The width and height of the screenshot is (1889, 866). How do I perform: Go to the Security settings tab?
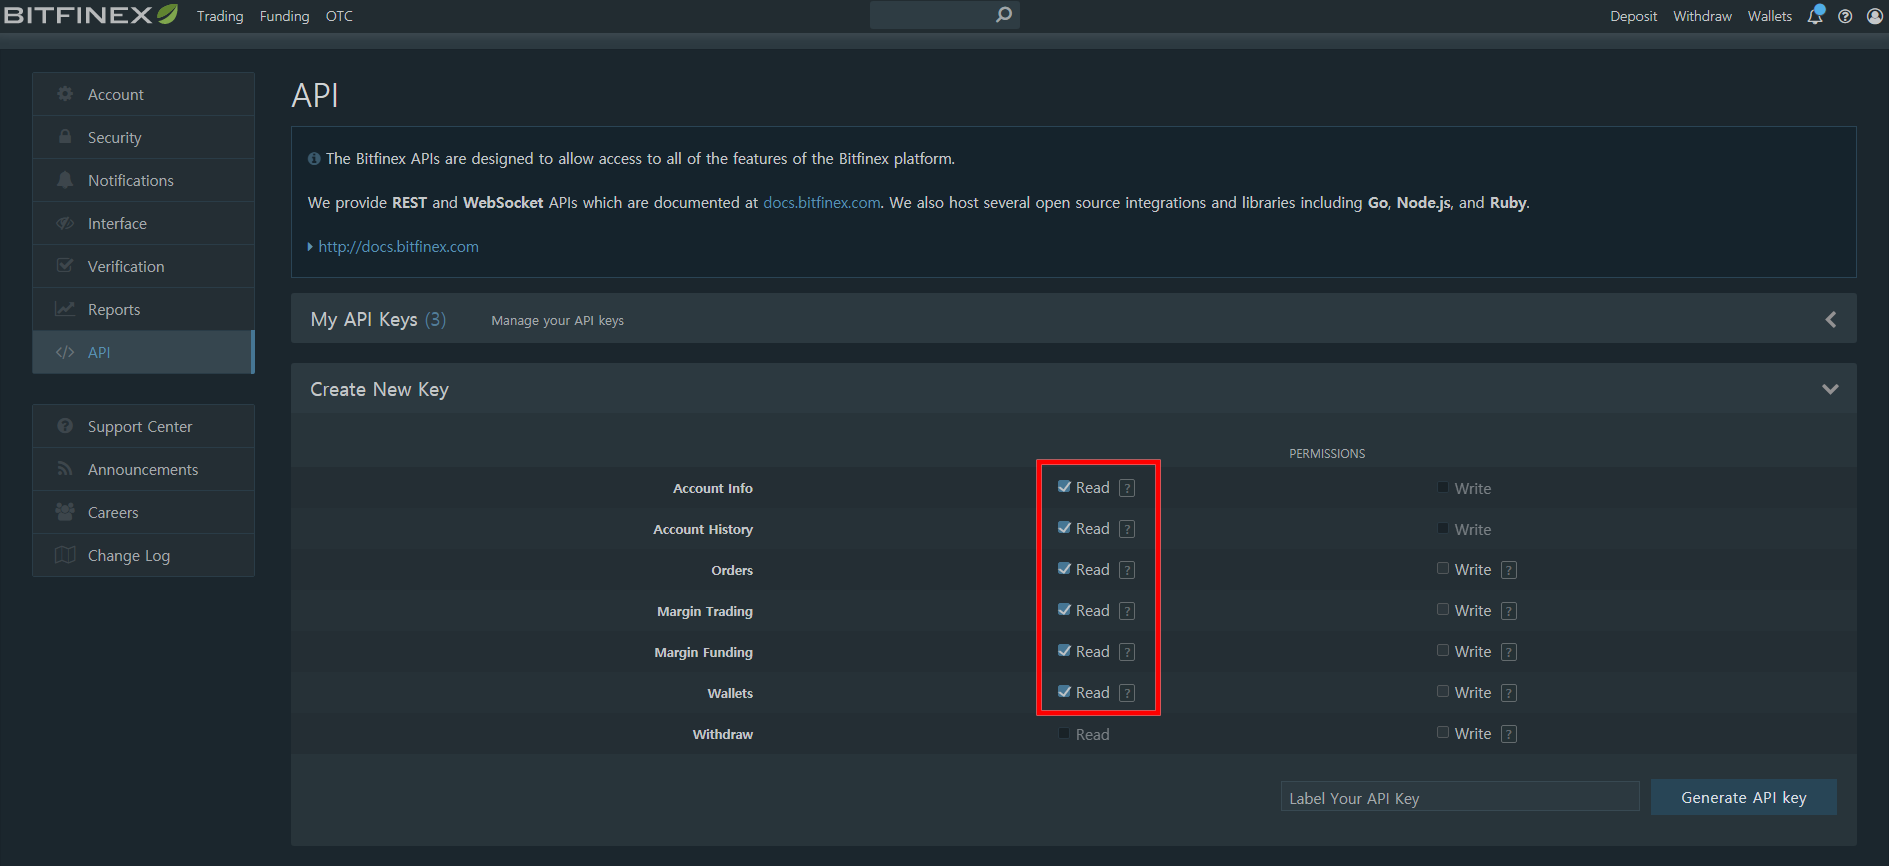pyautogui.click(x=143, y=137)
